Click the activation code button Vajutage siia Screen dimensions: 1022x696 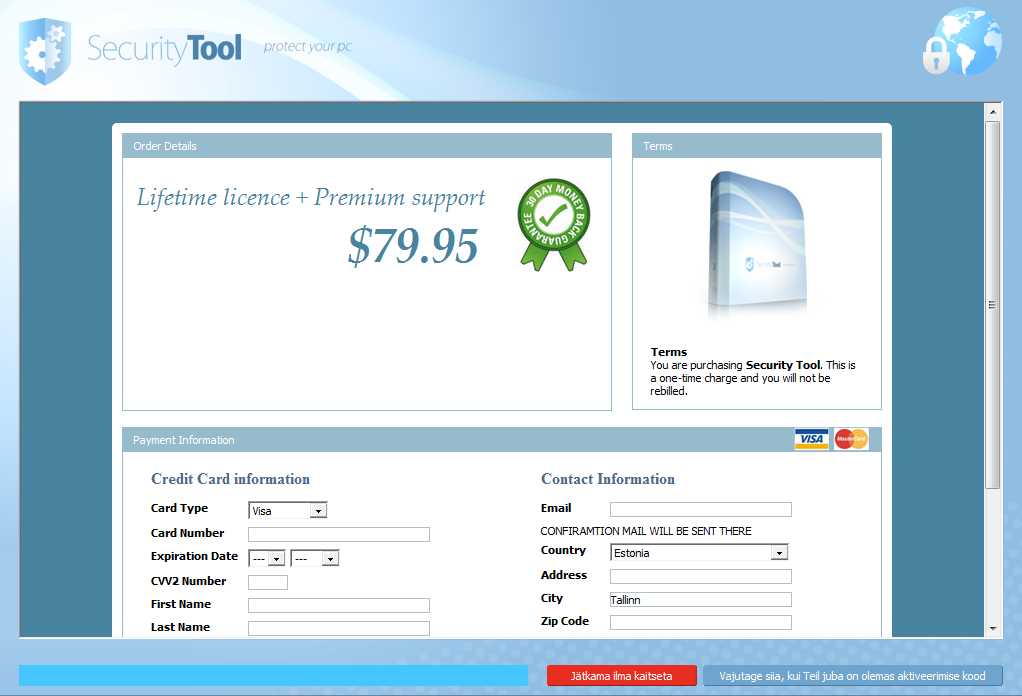[853, 676]
